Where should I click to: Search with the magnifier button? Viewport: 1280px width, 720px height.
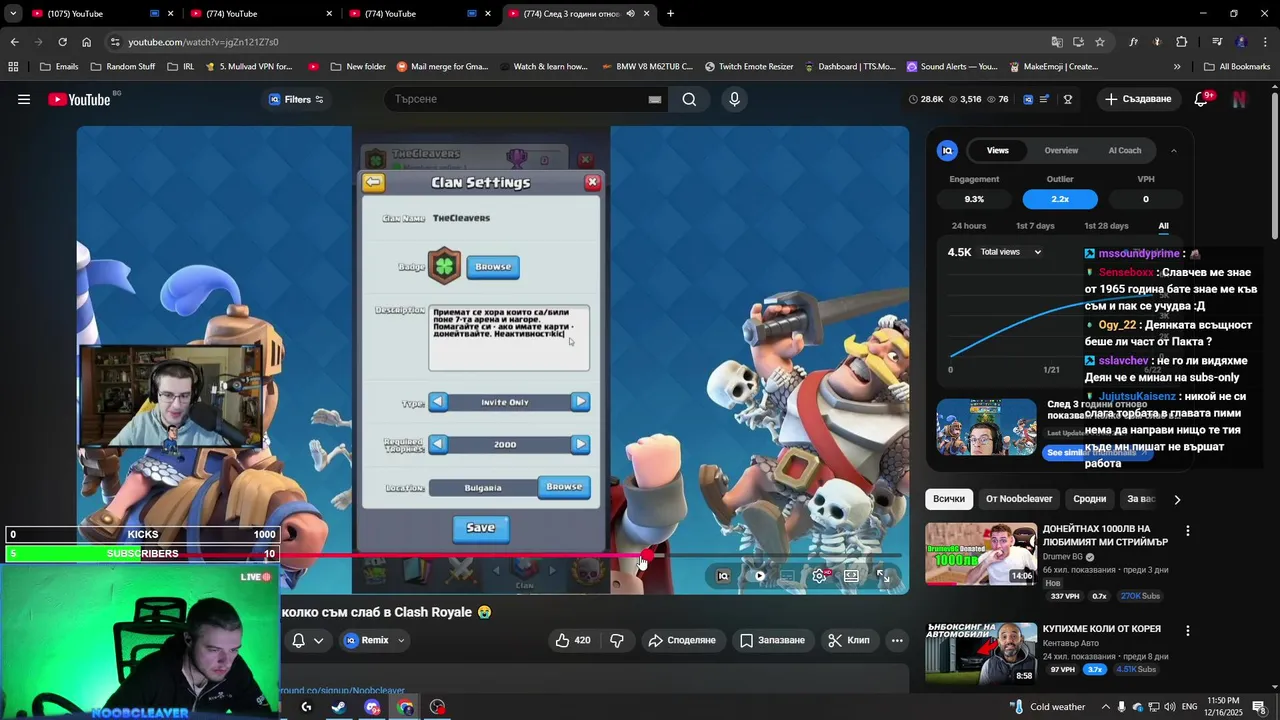(x=689, y=99)
